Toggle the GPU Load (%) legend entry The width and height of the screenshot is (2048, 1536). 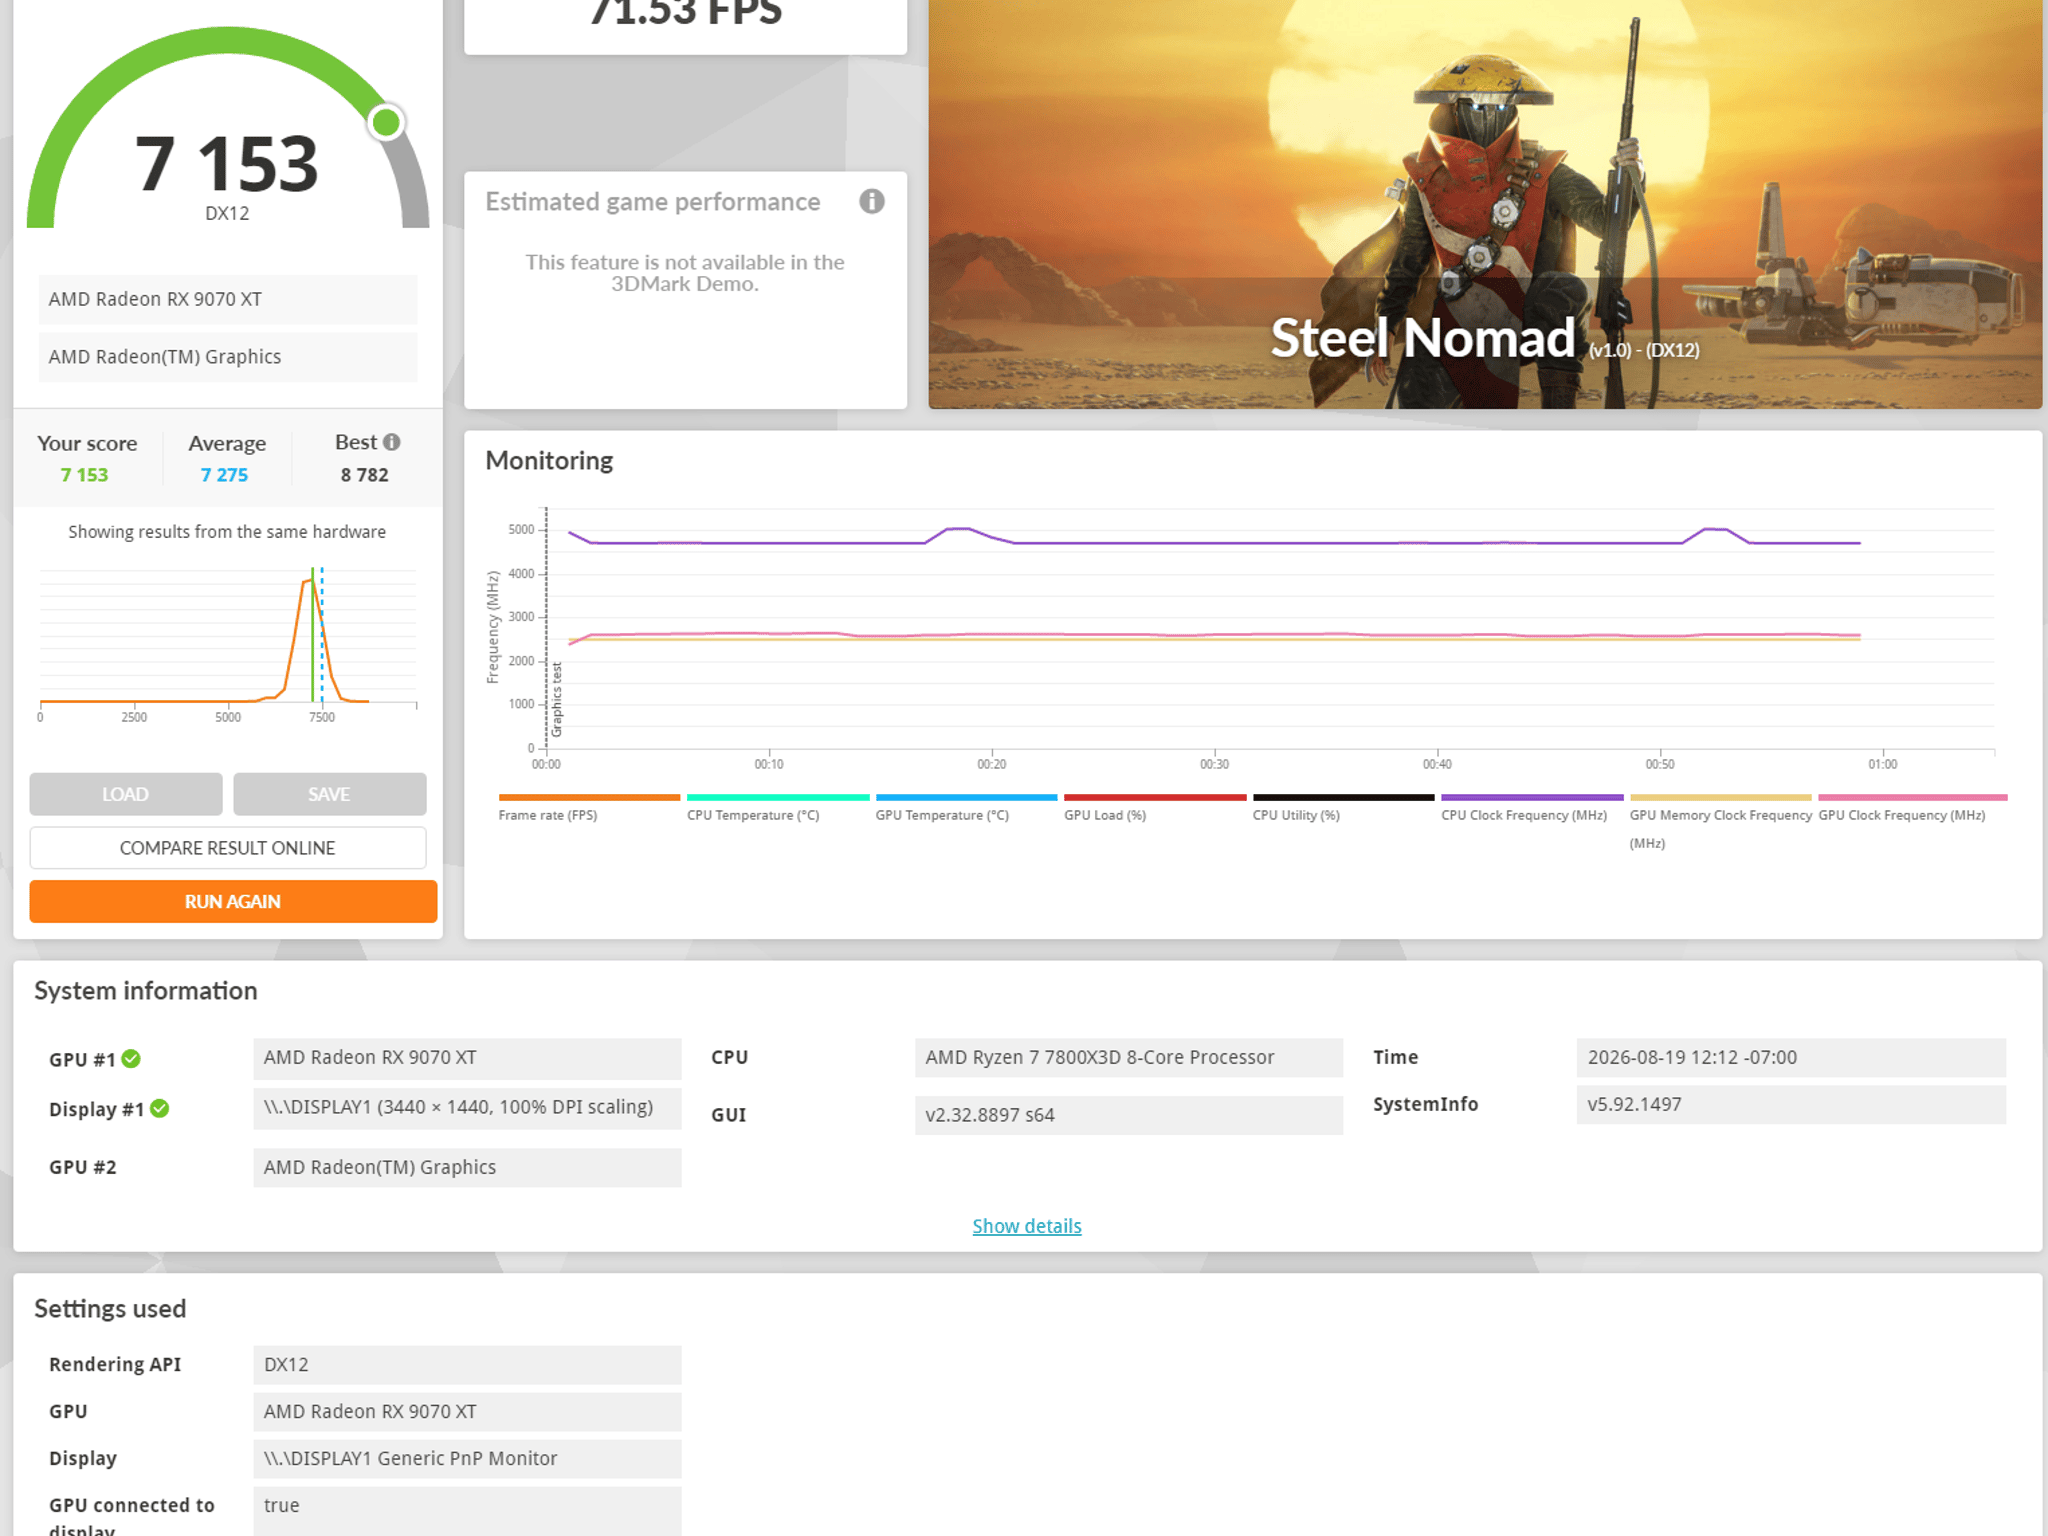click(1155, 808)
